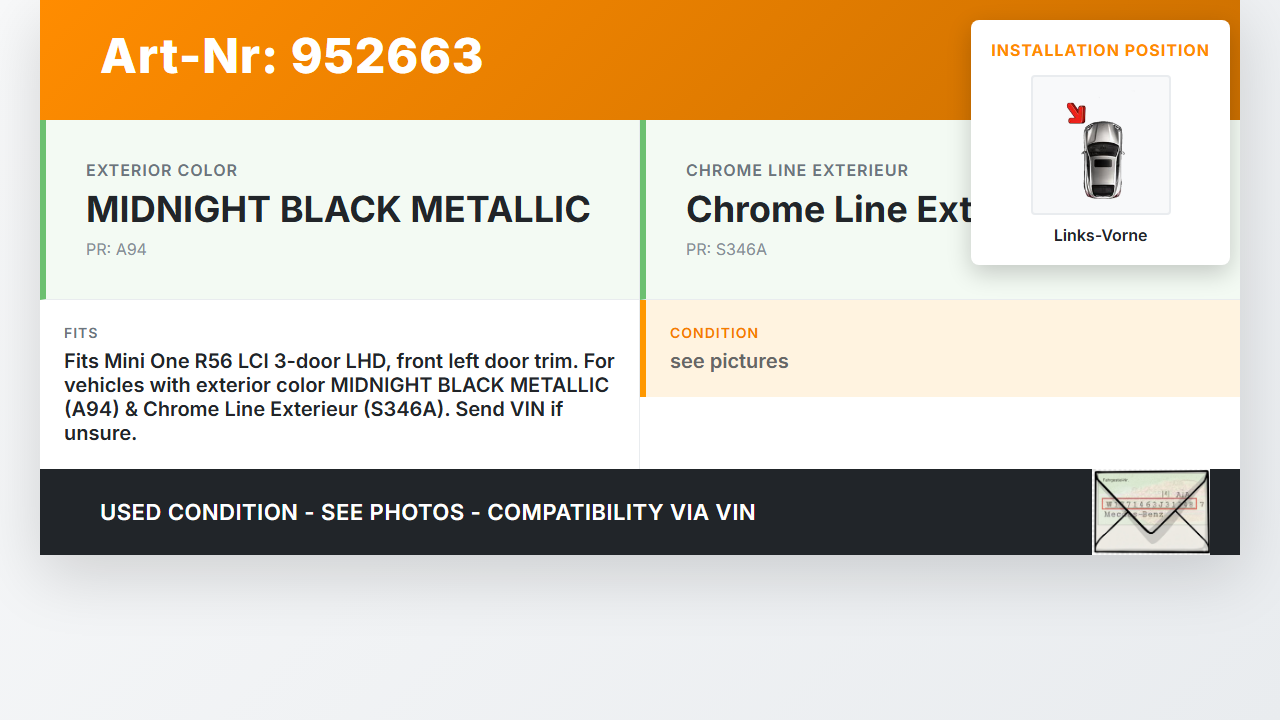Click the Art-Nr: 952663 heading

[x=292, y=56]
